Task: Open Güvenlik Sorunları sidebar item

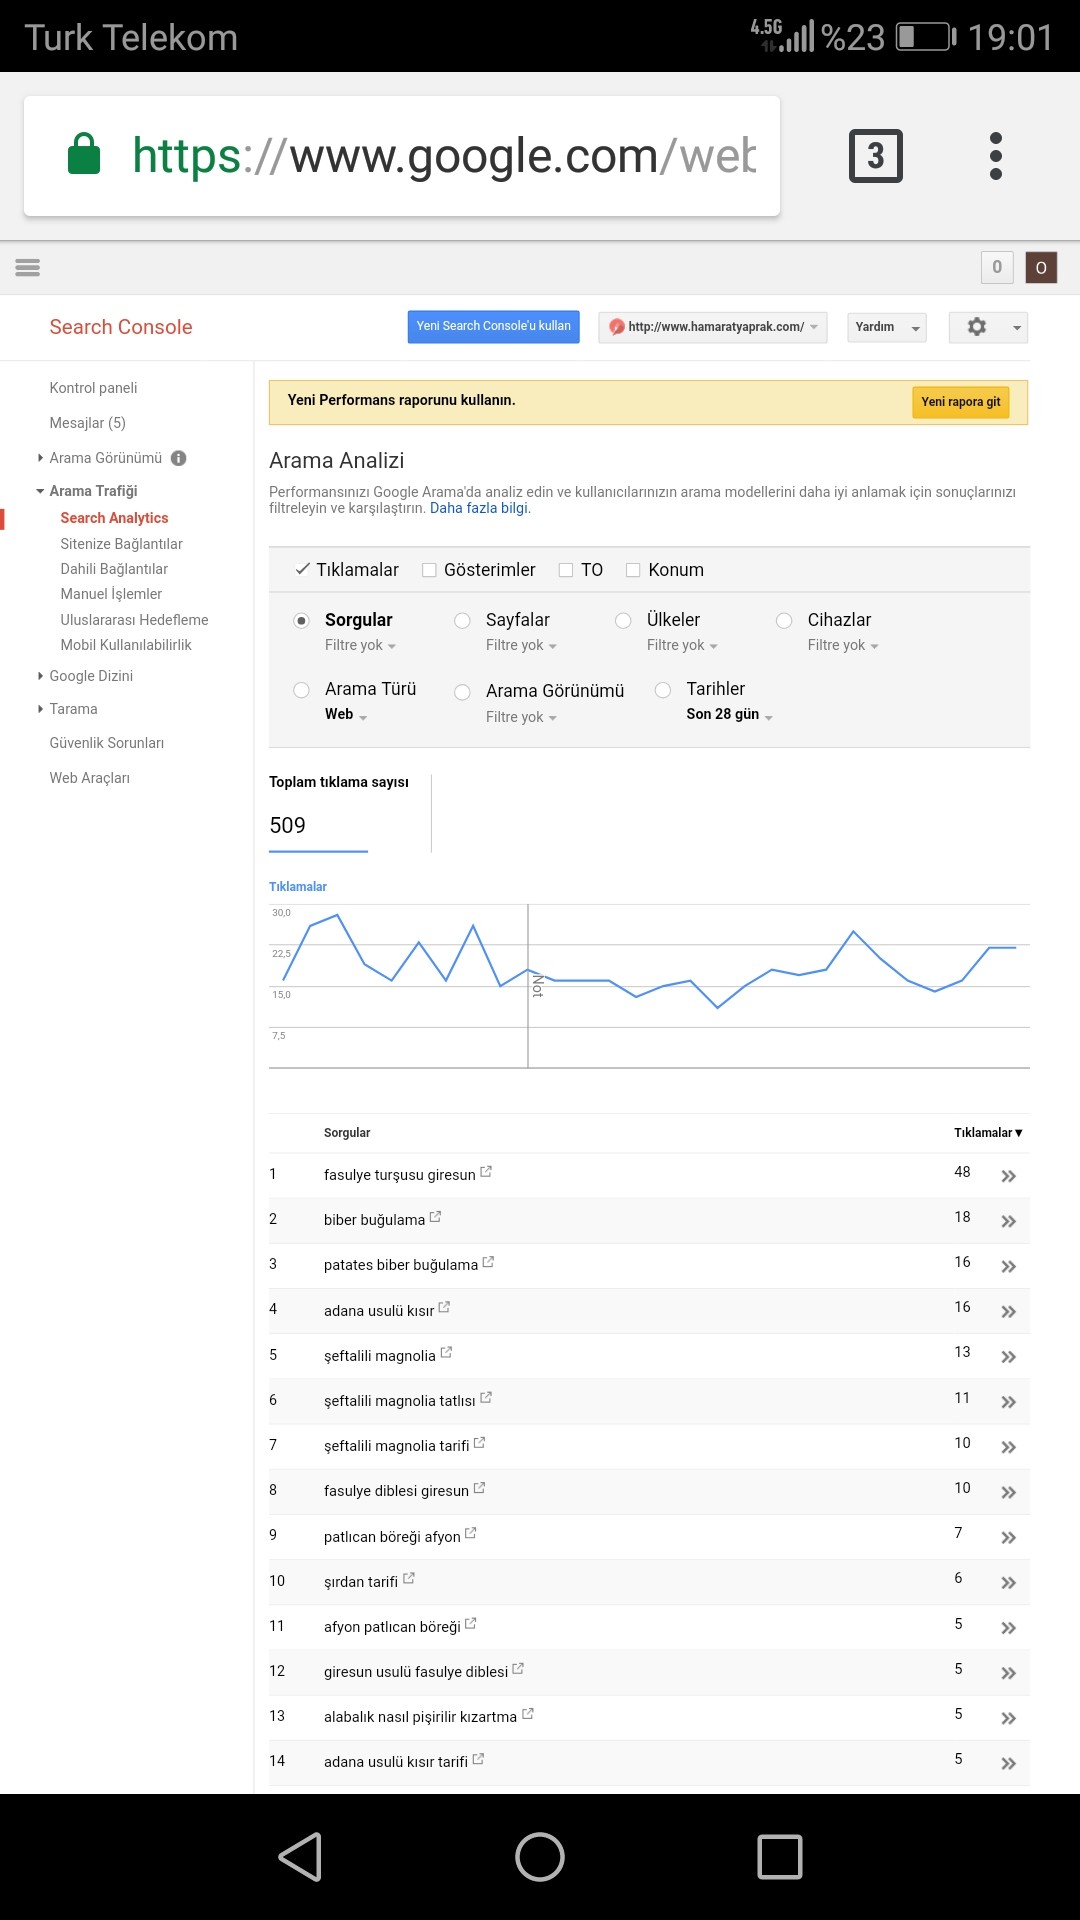Action: pyautogui.click(x=106, y=743)
